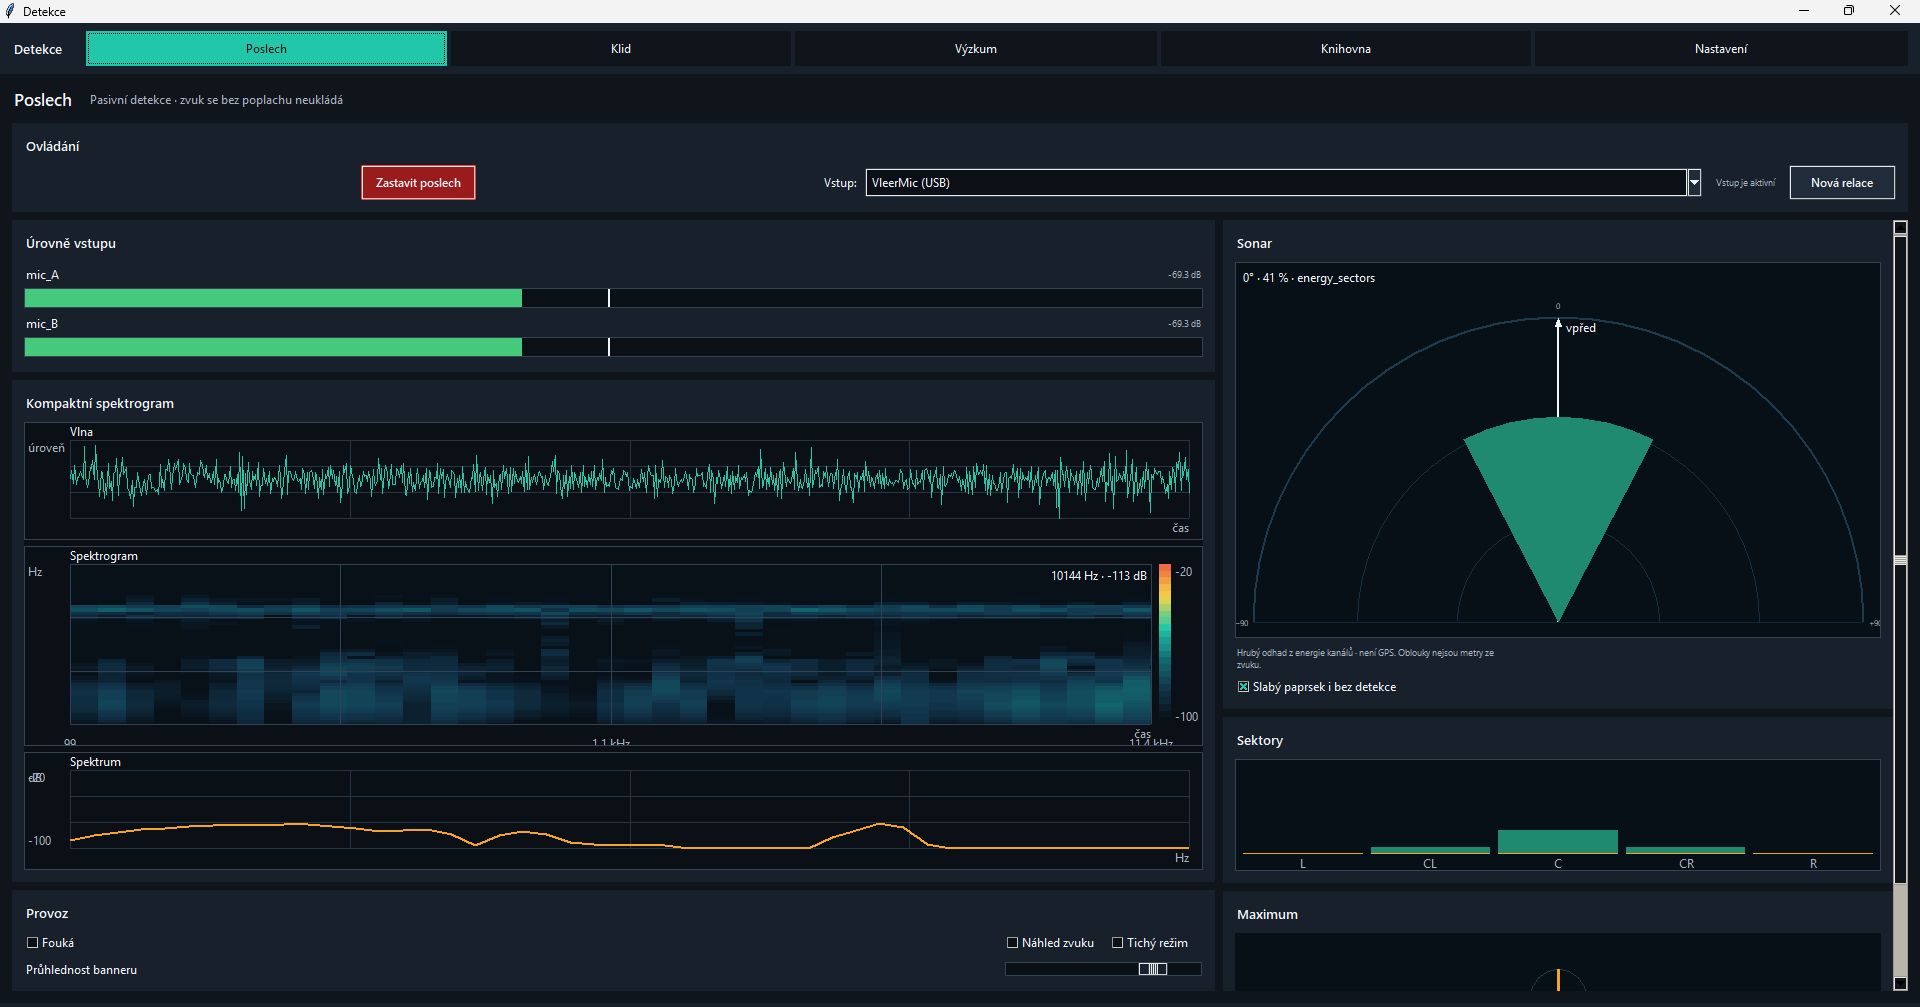
Task: Click the '10144 Hz · -113 dB' readout
Action: coord(1098,576)
